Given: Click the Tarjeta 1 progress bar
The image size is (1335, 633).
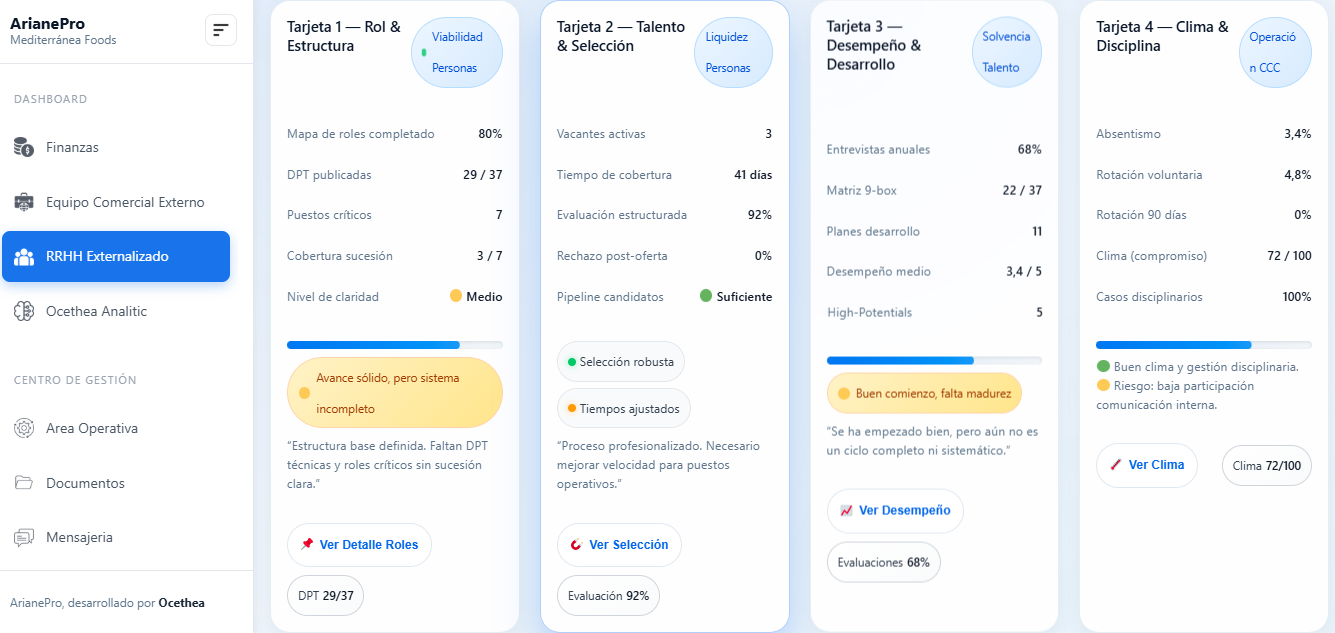Looking at the screenshot, I should pos(394,345).
